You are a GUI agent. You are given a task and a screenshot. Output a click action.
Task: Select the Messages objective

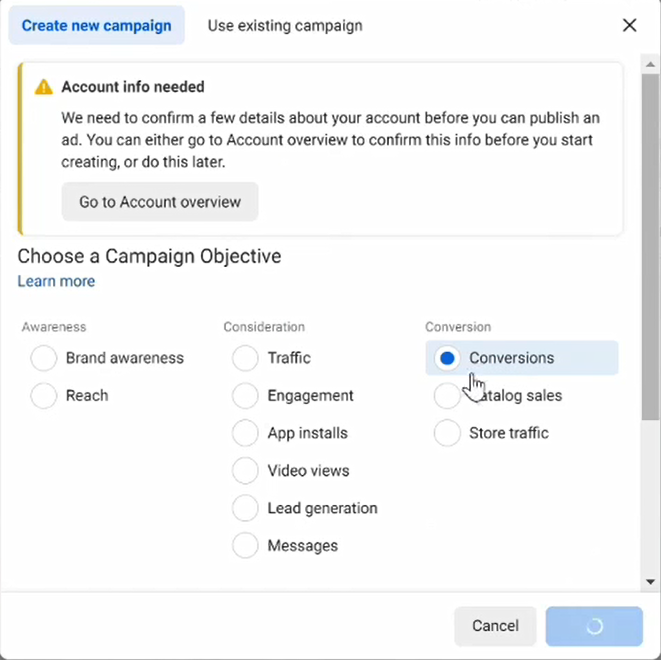click(245, 545)
